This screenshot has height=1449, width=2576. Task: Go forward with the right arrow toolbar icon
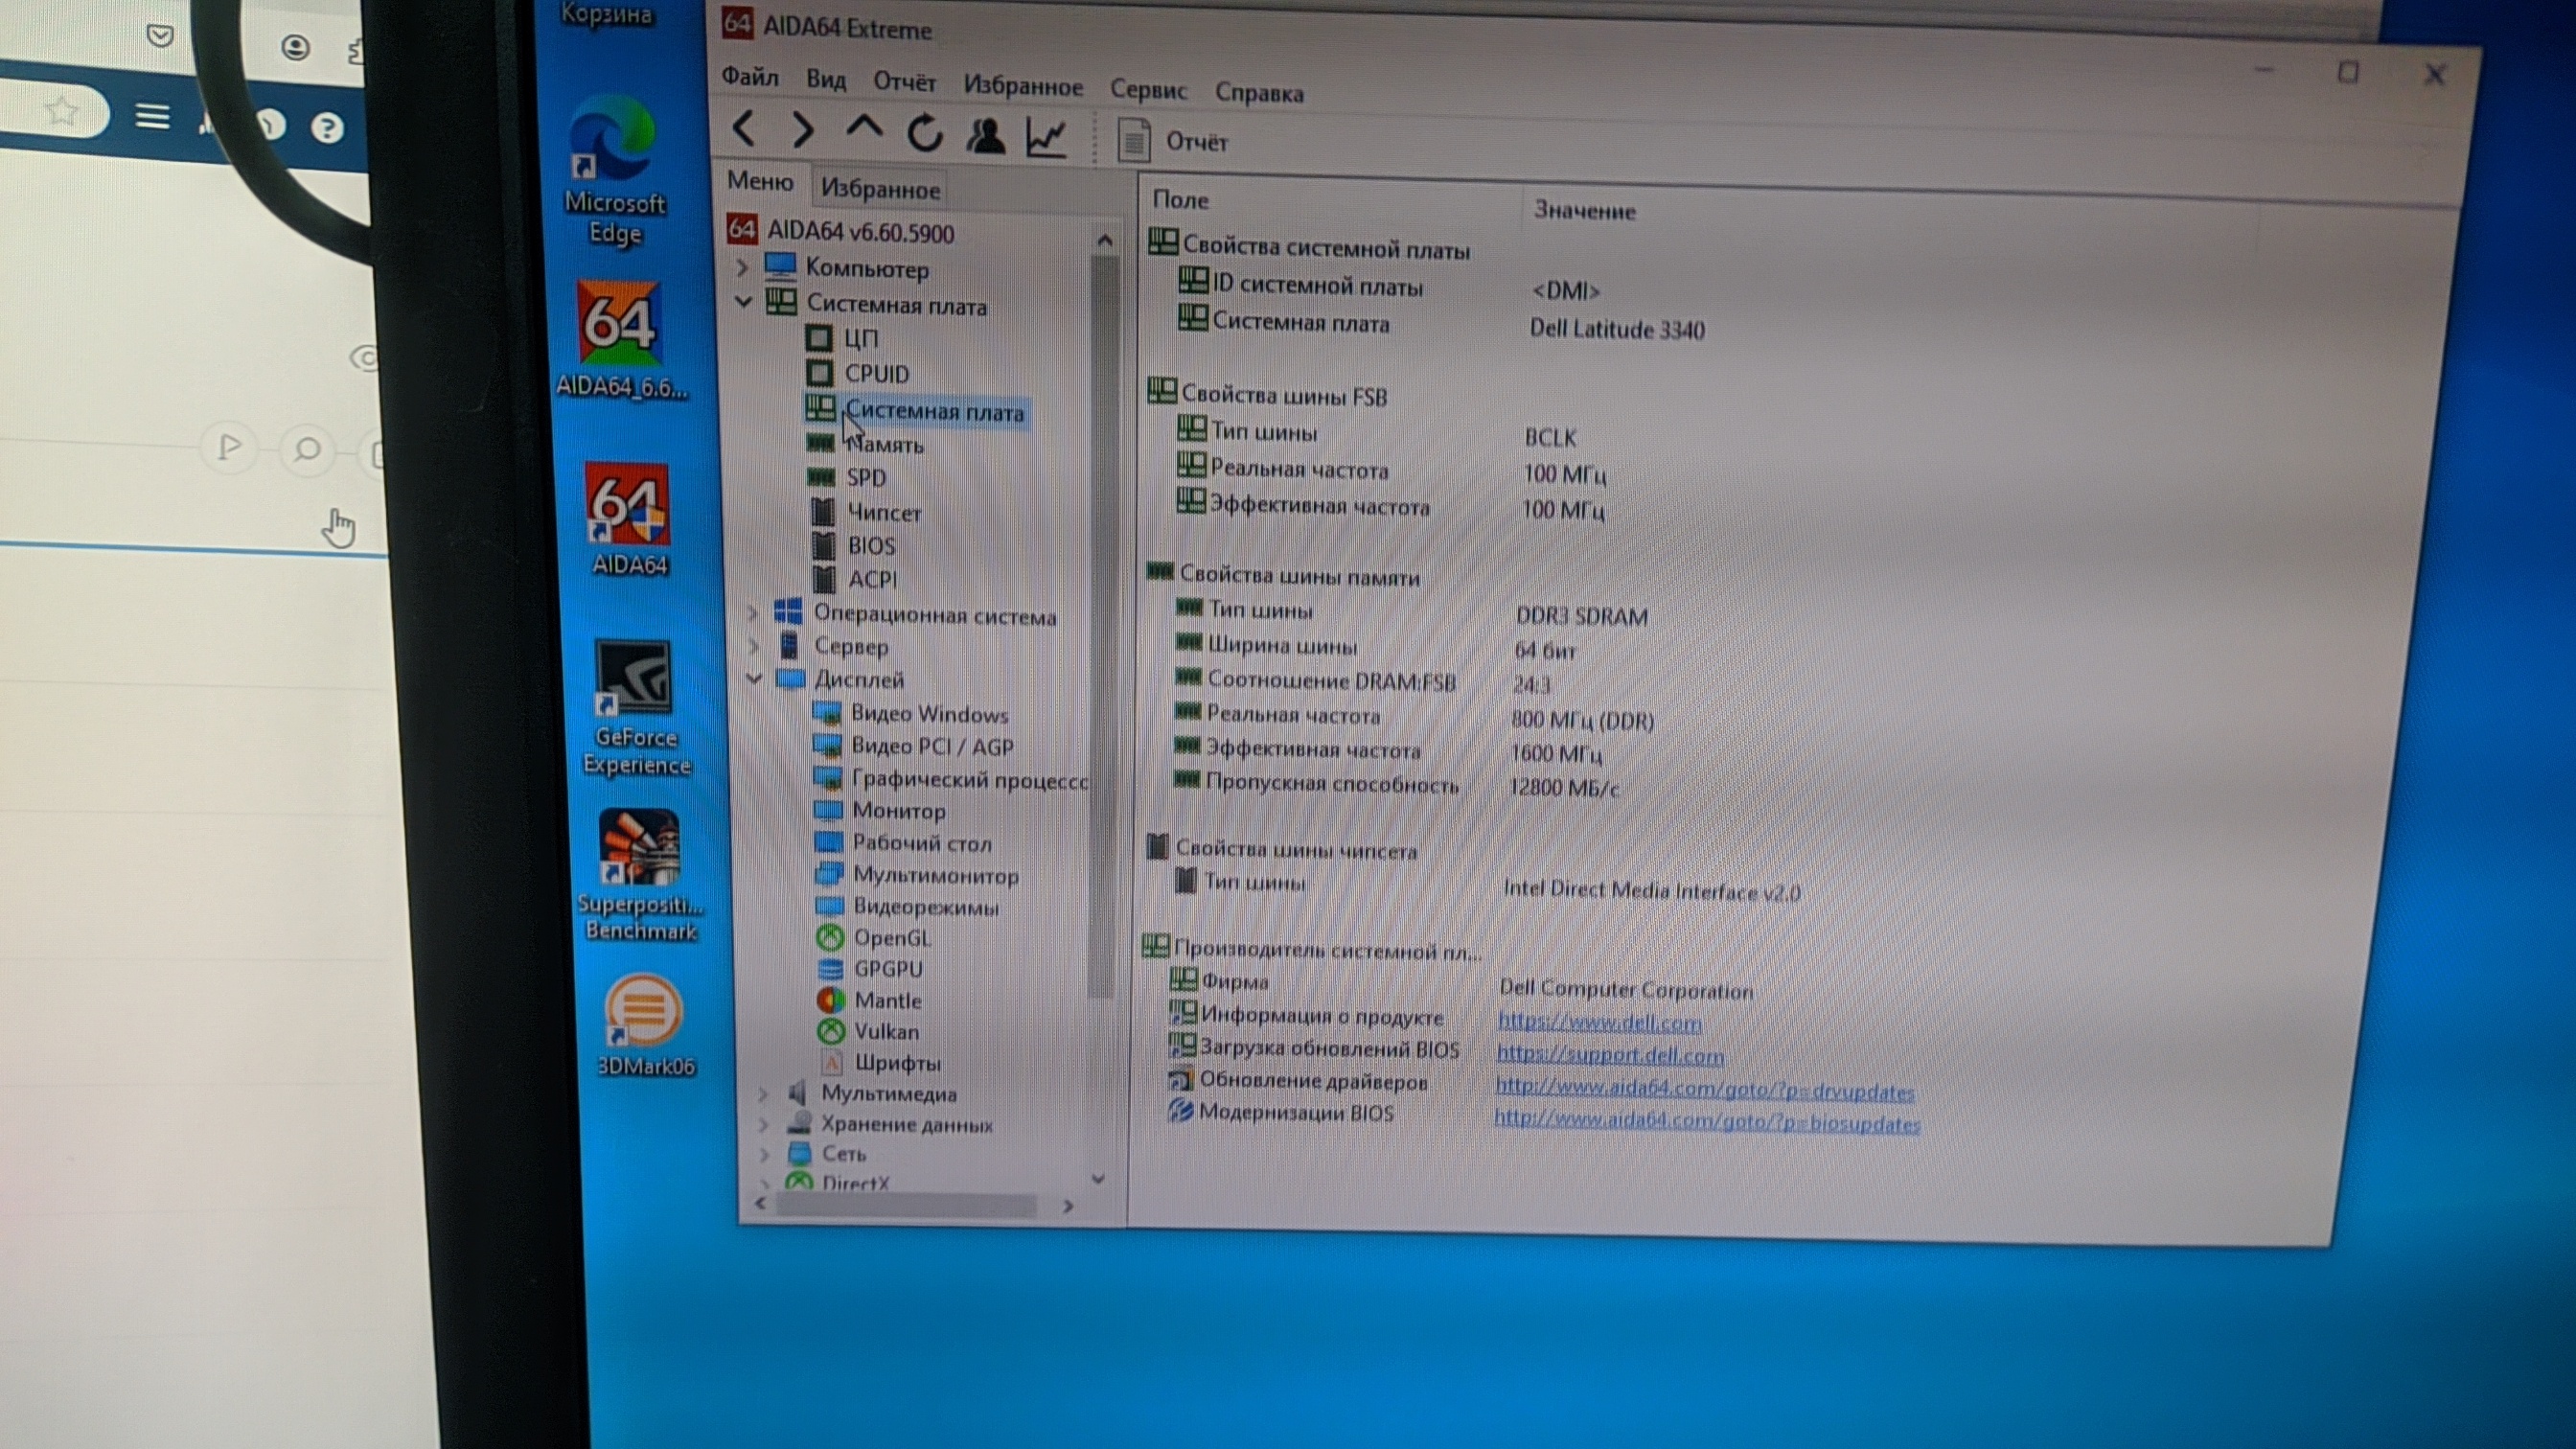tap(802, 130)
